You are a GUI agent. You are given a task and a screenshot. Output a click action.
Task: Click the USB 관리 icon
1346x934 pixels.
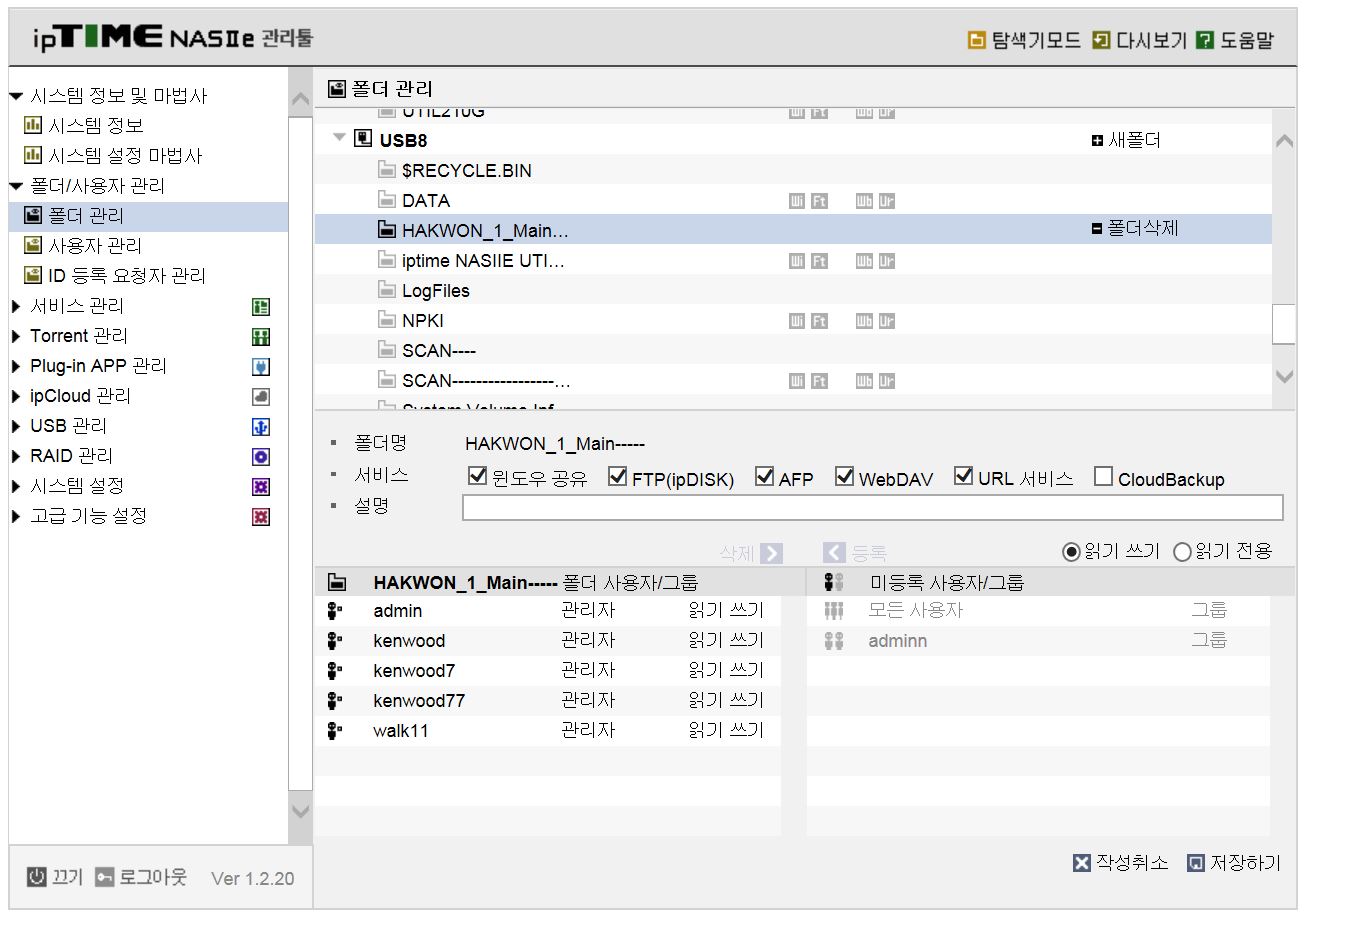tap(261, 427)
